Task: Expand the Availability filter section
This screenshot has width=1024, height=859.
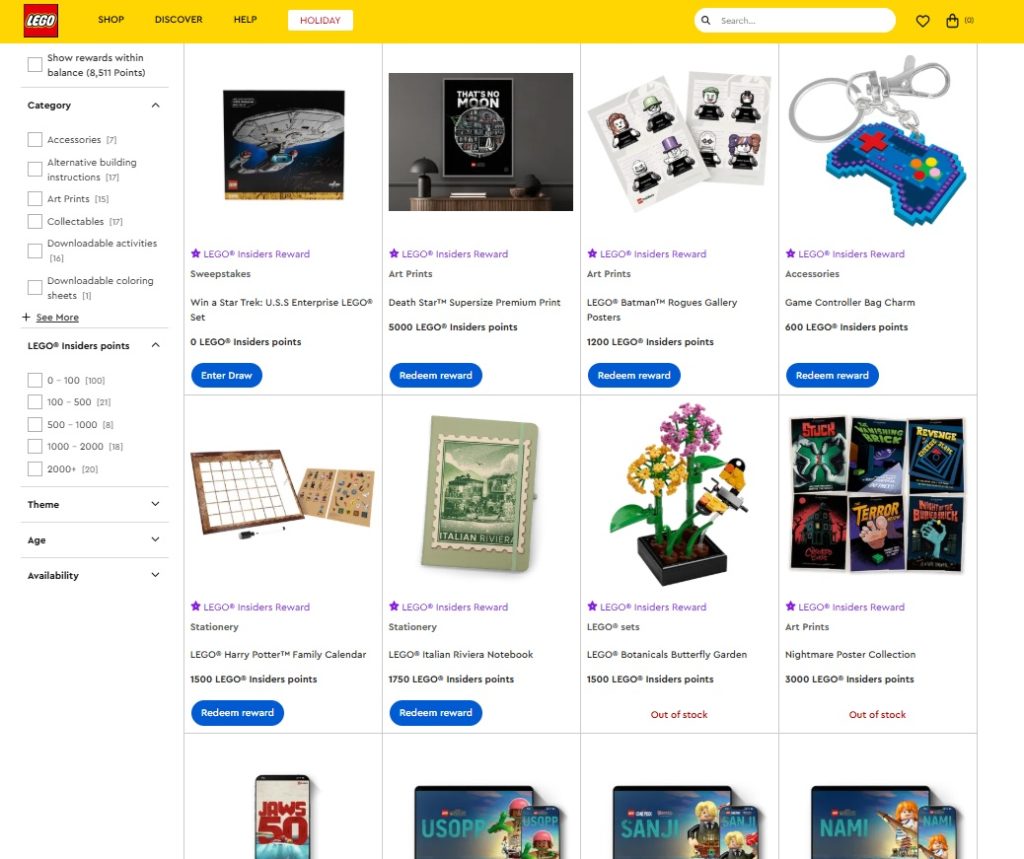Action: pos(95,575)
